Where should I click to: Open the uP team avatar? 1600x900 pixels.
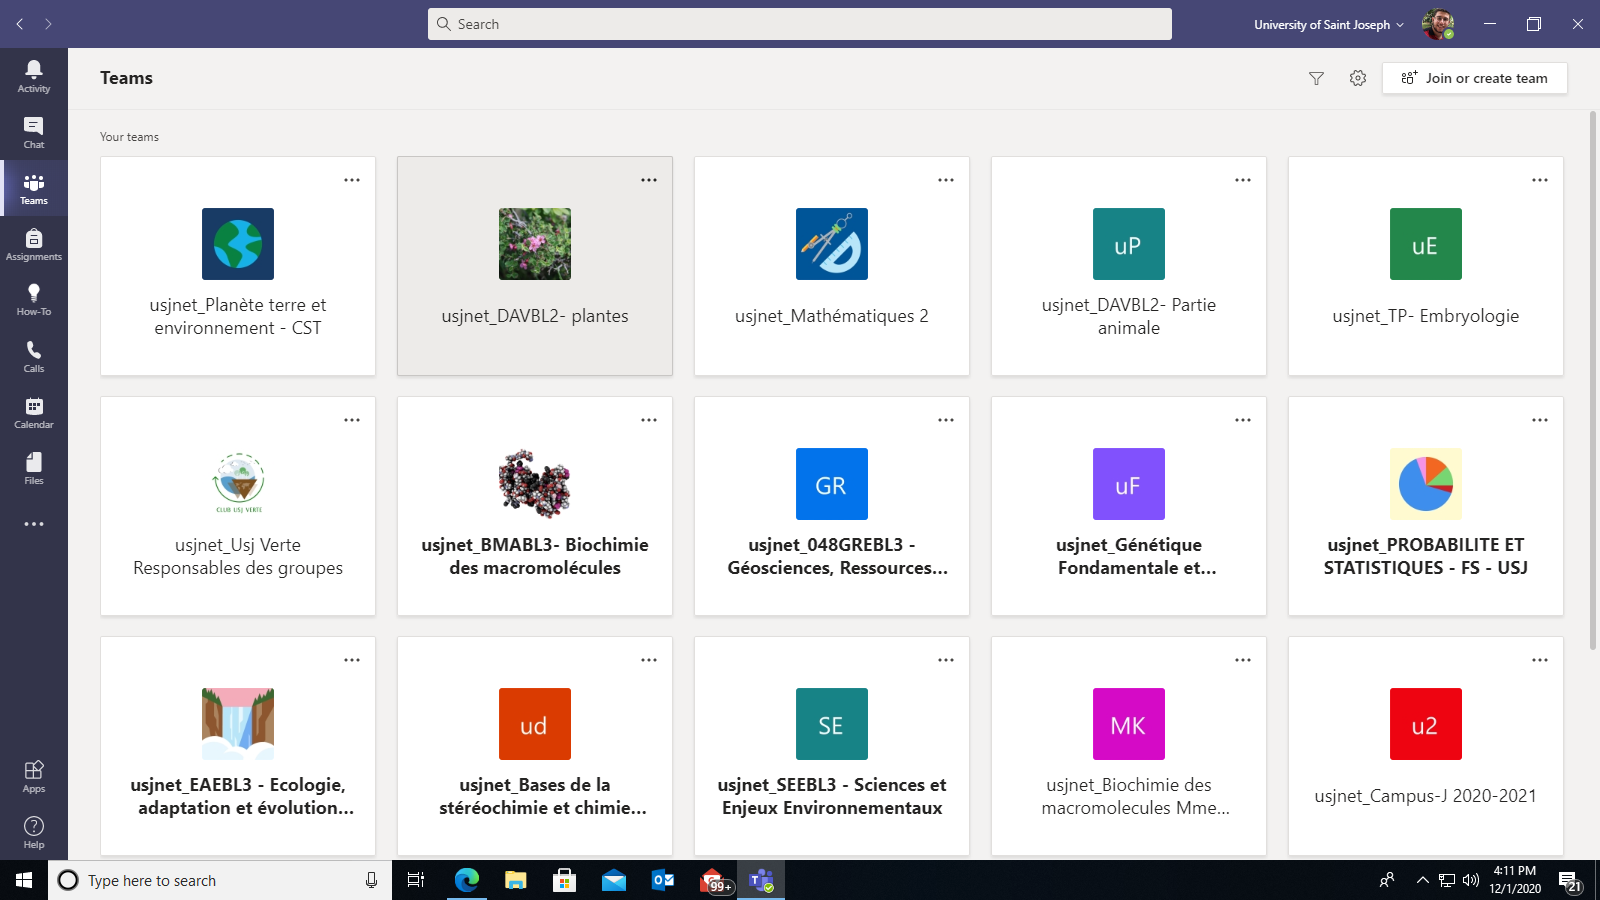click(1129, 244)
